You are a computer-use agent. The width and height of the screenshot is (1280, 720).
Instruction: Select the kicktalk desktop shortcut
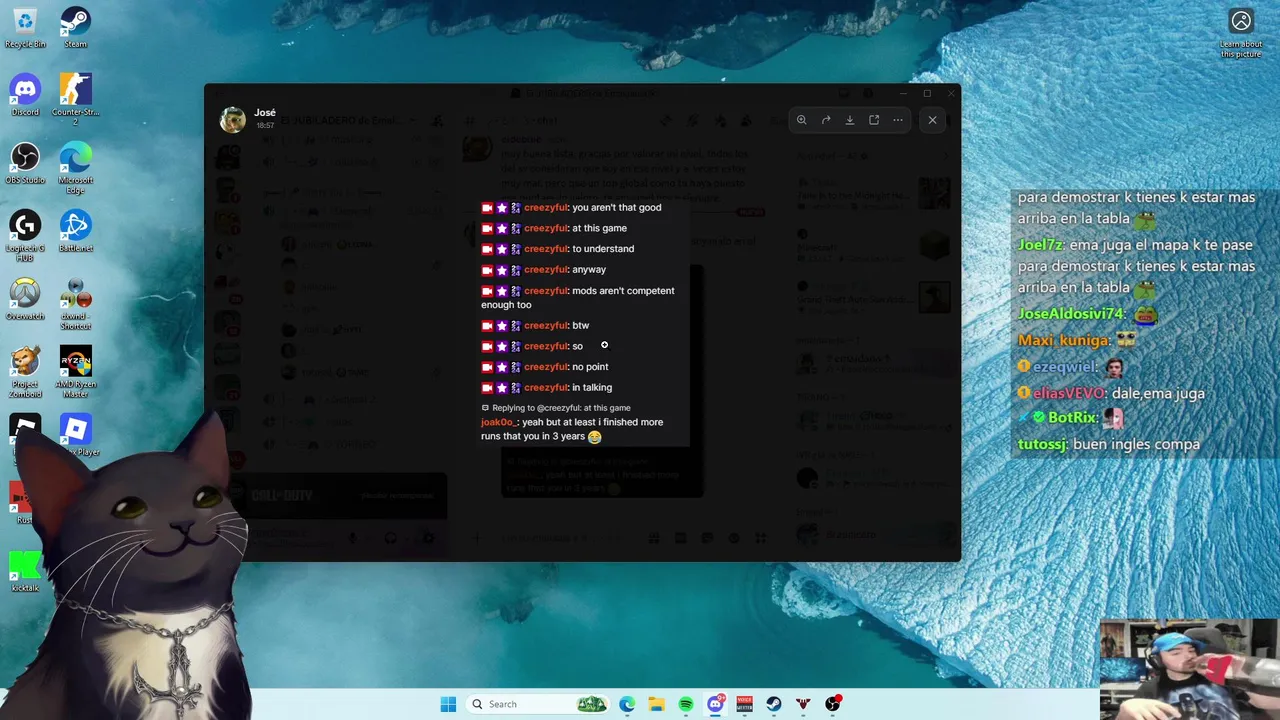click(25, 571)
